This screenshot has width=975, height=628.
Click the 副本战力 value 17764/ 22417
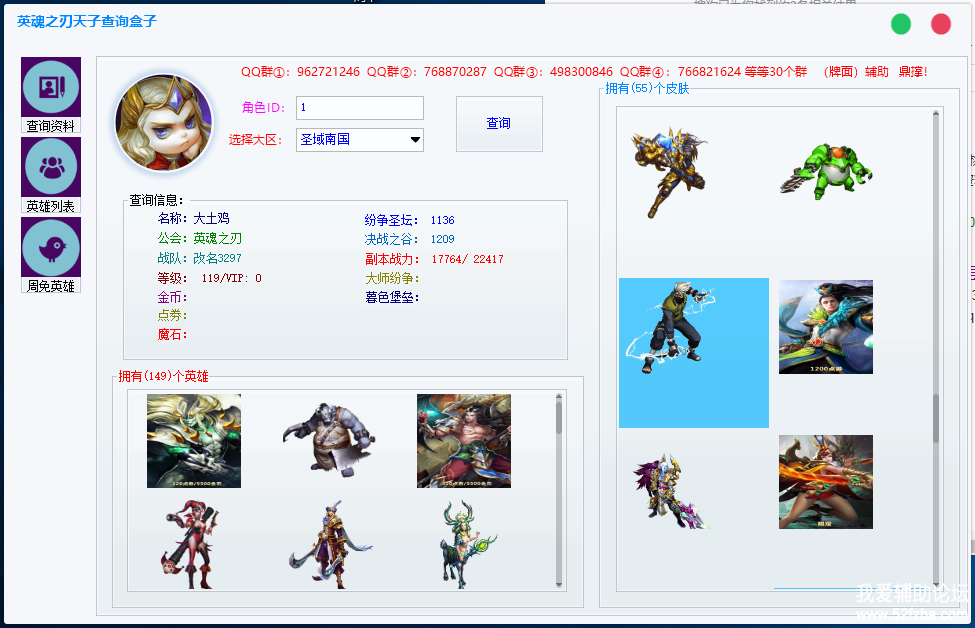click(468, 259)
